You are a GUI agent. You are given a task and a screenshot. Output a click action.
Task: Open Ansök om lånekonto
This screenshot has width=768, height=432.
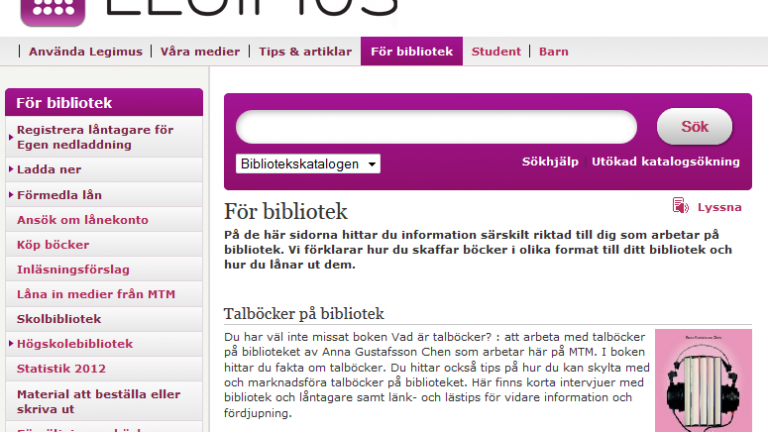click(x=82, y=220)
